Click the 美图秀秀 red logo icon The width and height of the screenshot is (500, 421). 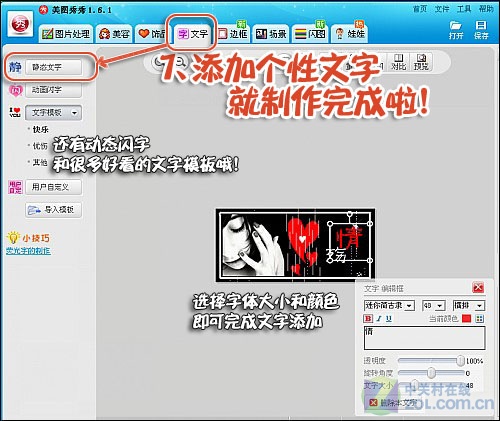[x=20, y=24]
